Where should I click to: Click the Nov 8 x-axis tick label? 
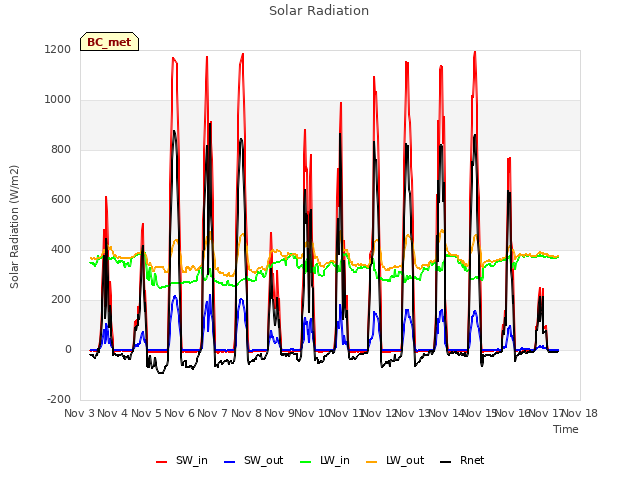246,413
